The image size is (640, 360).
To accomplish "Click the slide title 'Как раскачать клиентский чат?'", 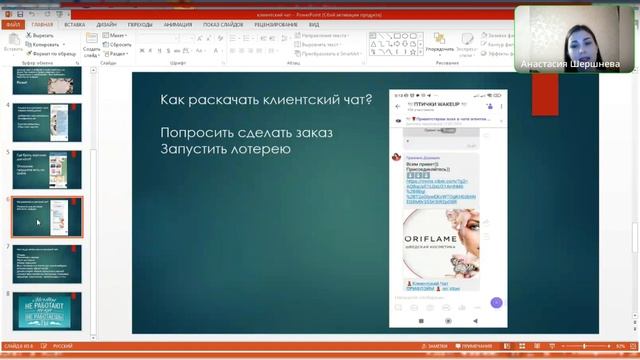I will tap(266, 99).
